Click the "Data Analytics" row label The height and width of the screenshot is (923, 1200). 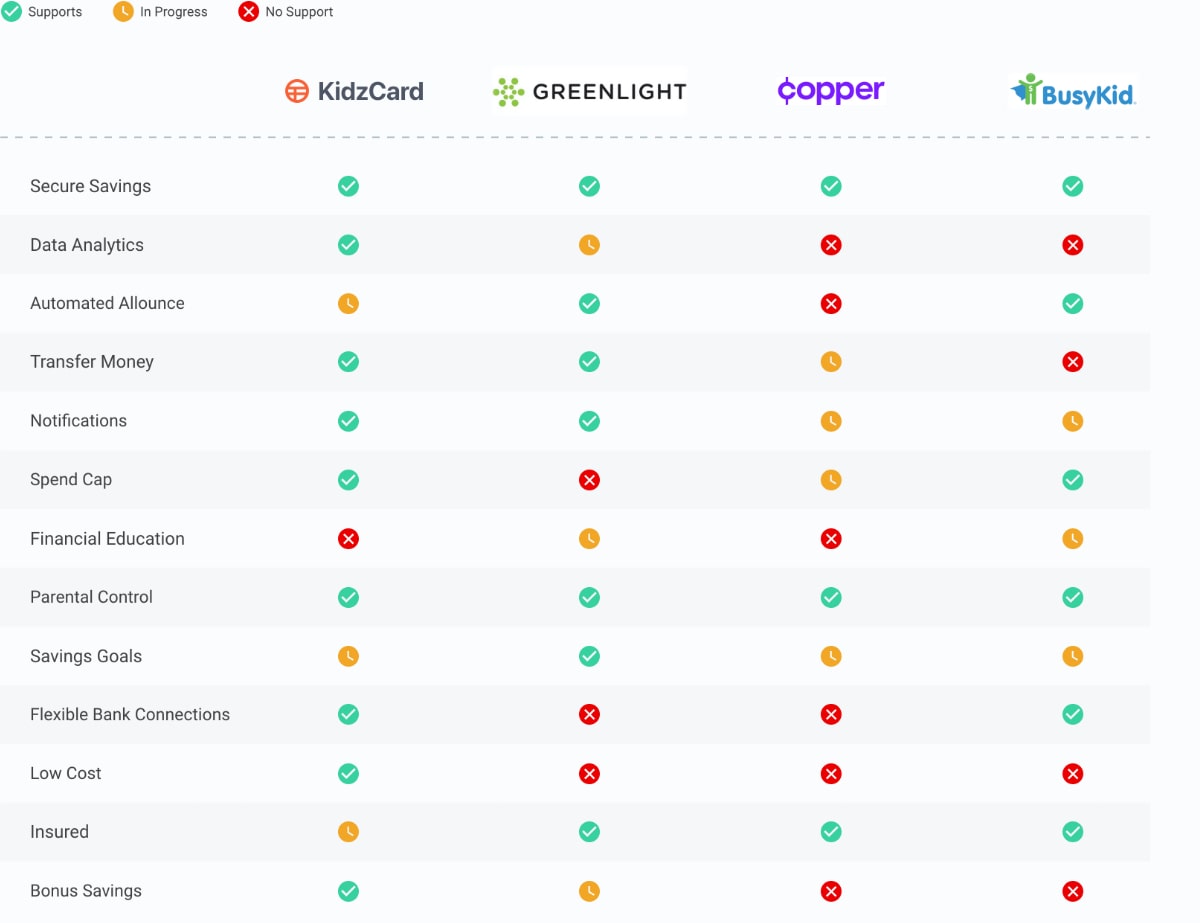[87, 245]
